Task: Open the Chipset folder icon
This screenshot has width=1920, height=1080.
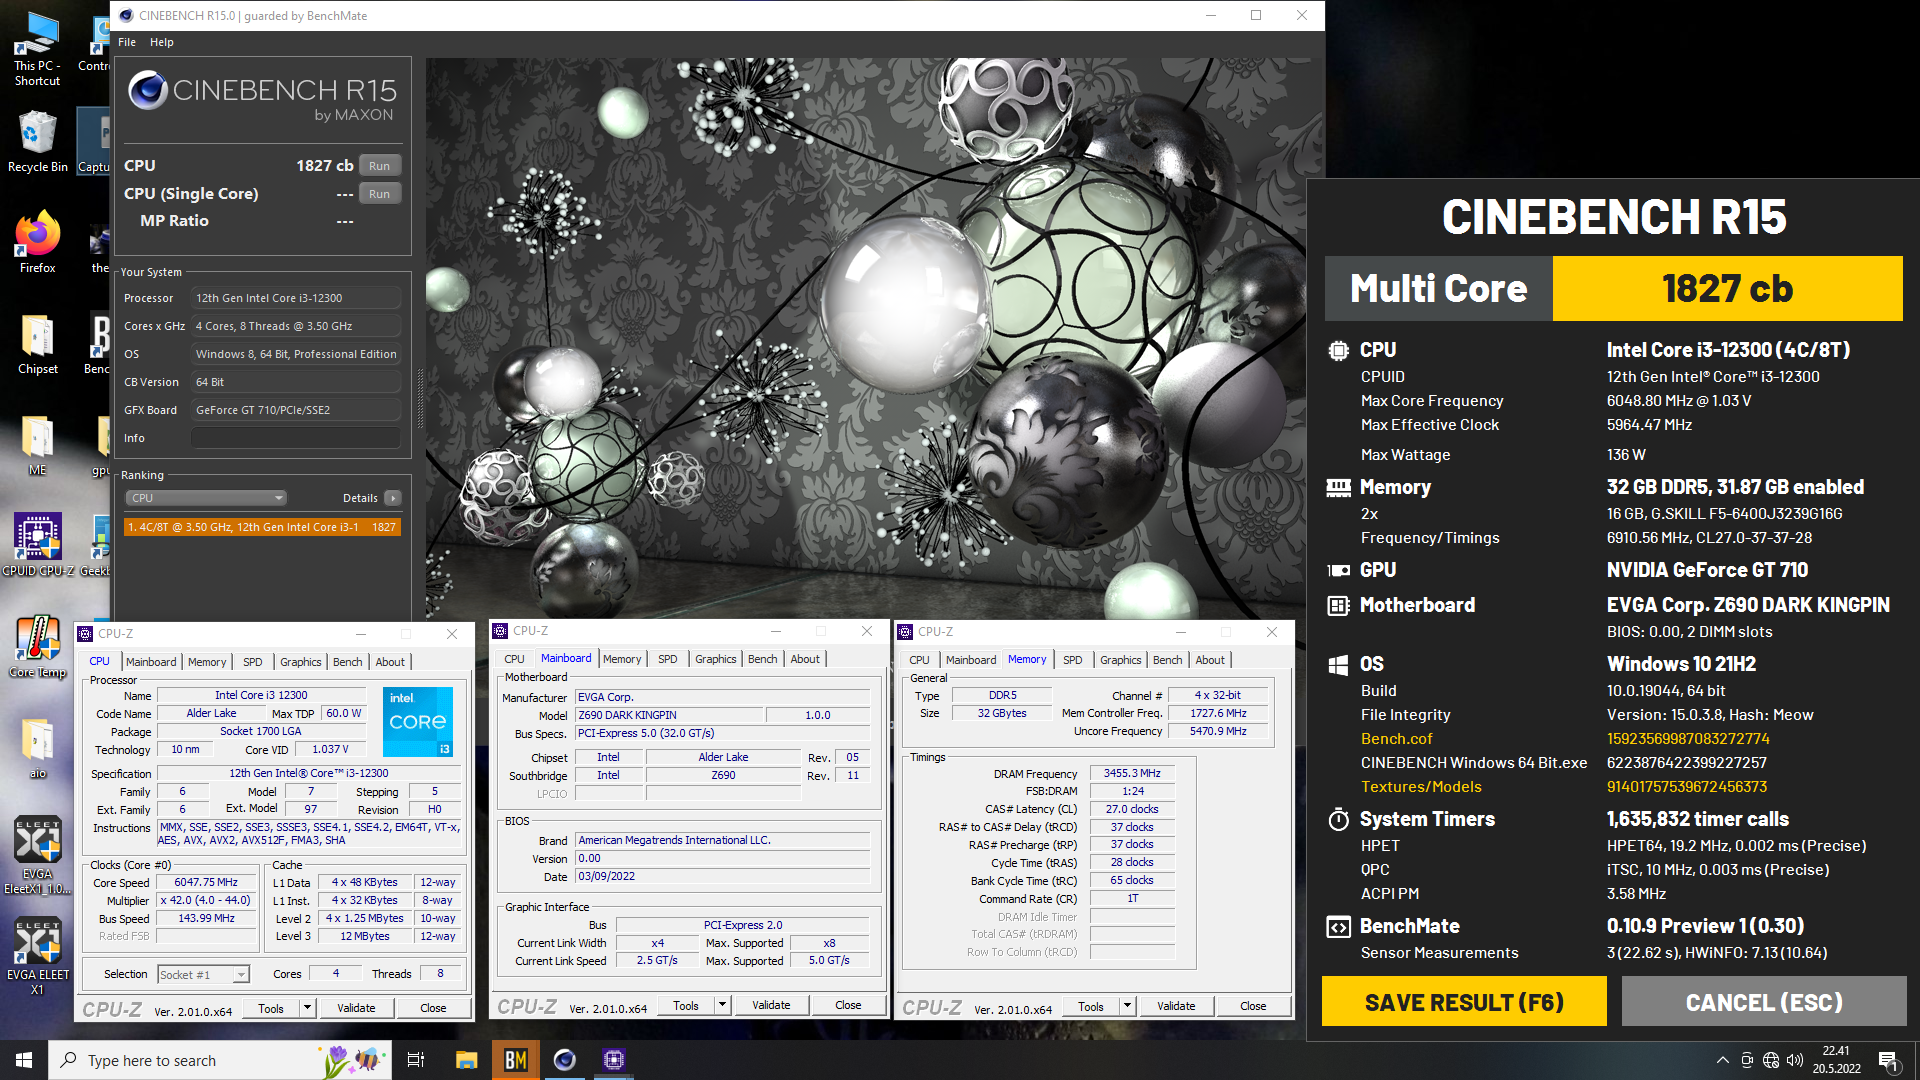Action: (37, 344)
